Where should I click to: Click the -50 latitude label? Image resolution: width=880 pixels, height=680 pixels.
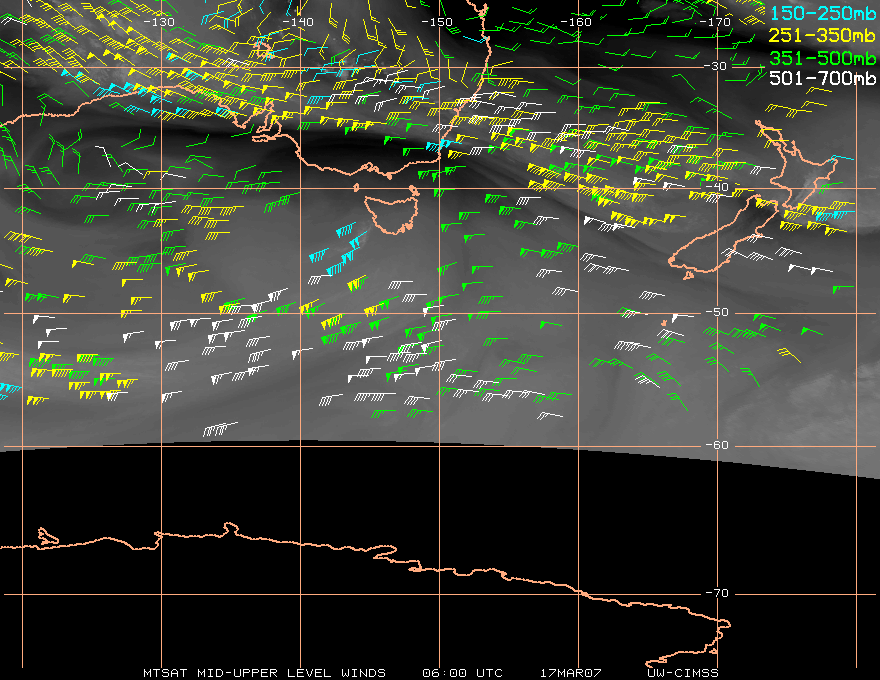point(717,312)
